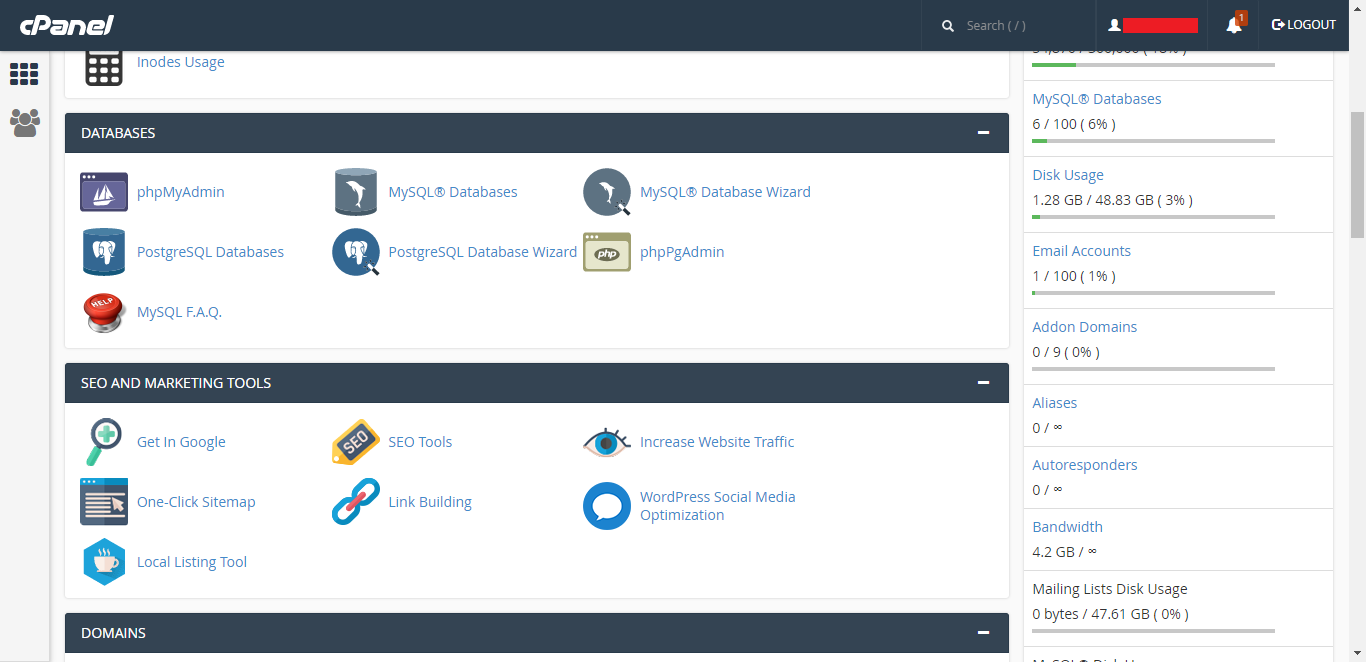The image size is (1366, 662).
Task: Open the phpPgAdmin icon
Action: click(x=607, y=252)
